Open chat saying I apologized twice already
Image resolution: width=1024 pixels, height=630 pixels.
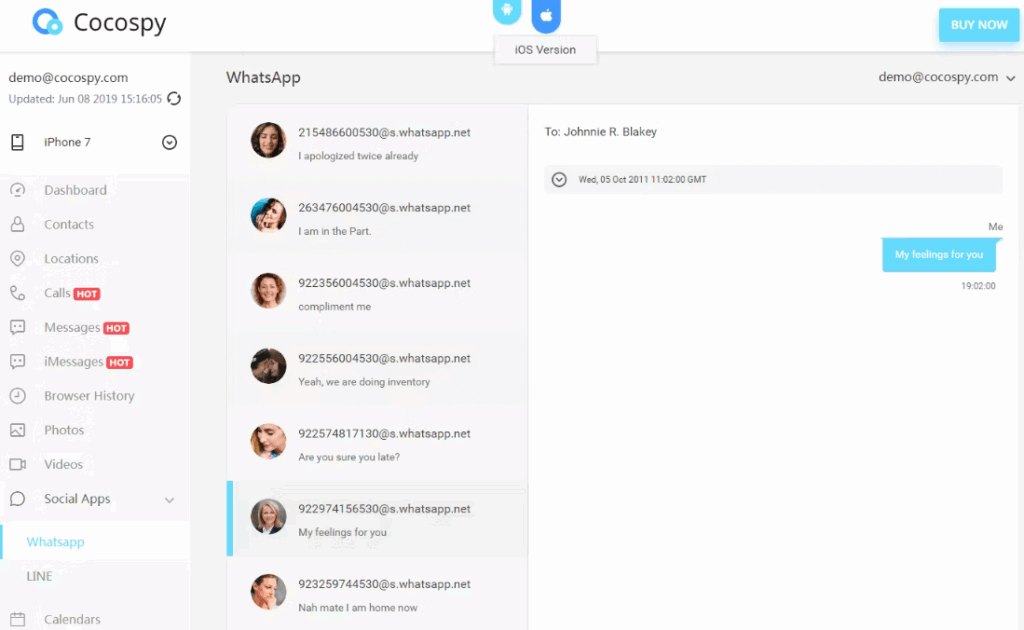pyautogui.click(x=377, y=142)
